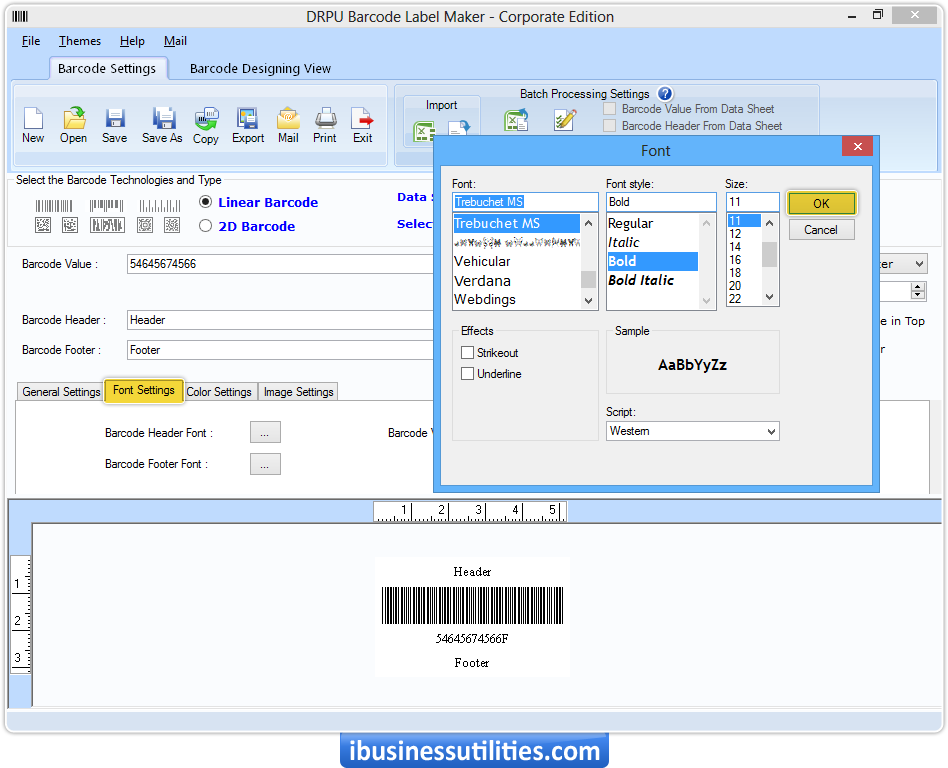Screen dimensions: 948x768
Task: Click the Exit toolbar icon
Action: point(362,119)
